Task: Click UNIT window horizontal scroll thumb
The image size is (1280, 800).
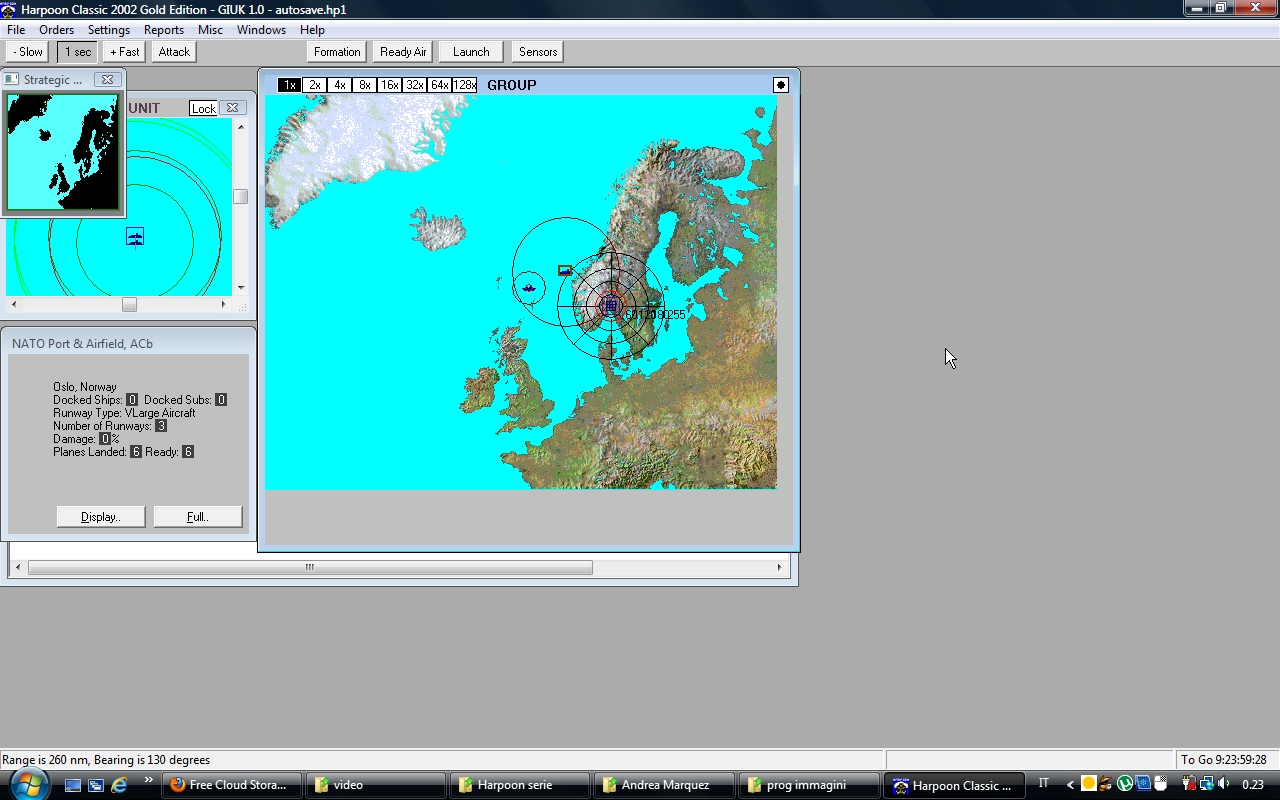Action: tap(129, 304)
